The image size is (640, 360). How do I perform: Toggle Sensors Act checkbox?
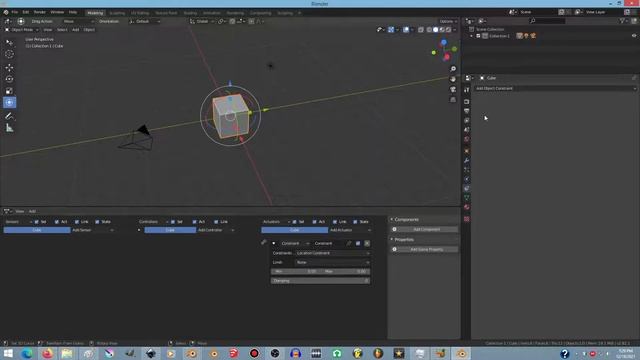pyautogui.click(x=57, y=222)
